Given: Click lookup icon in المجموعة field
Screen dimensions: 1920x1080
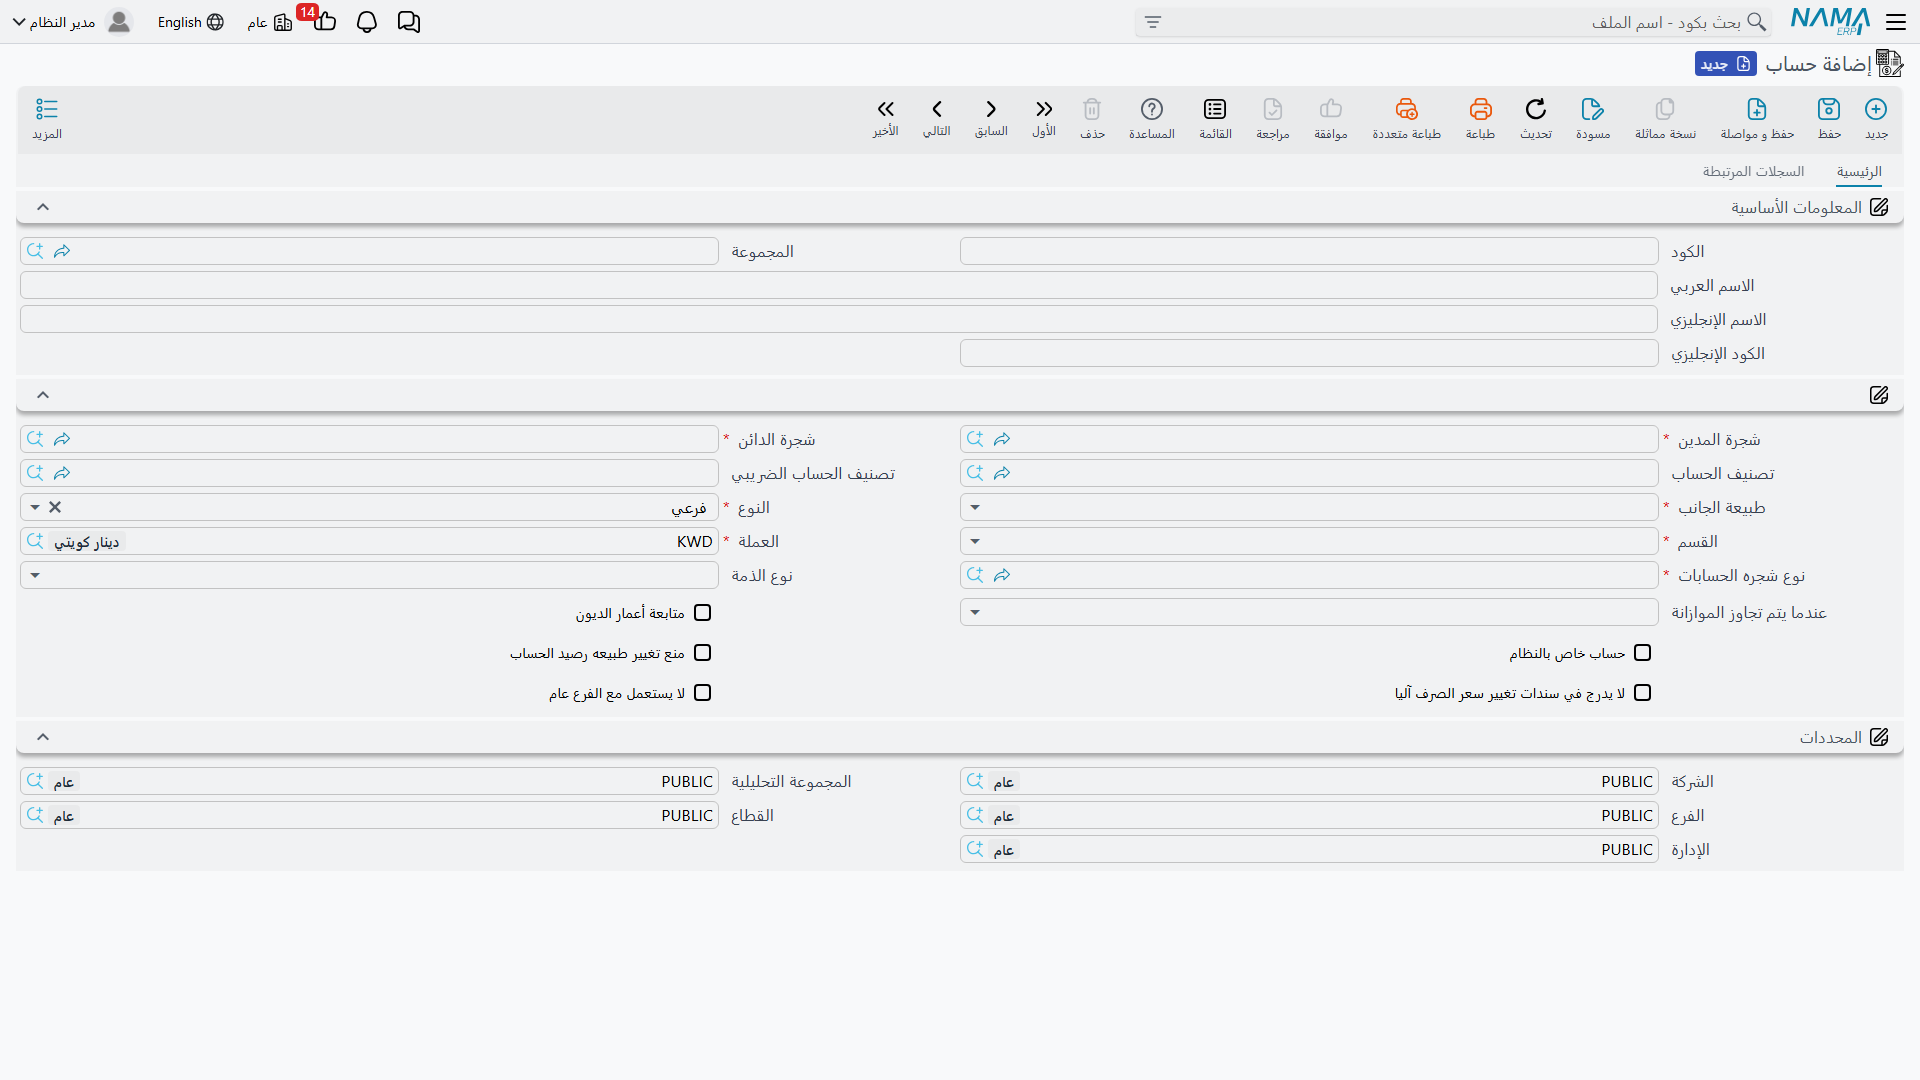Looking at the screenshot, I should pyautogui.click(x=35, y=251).
